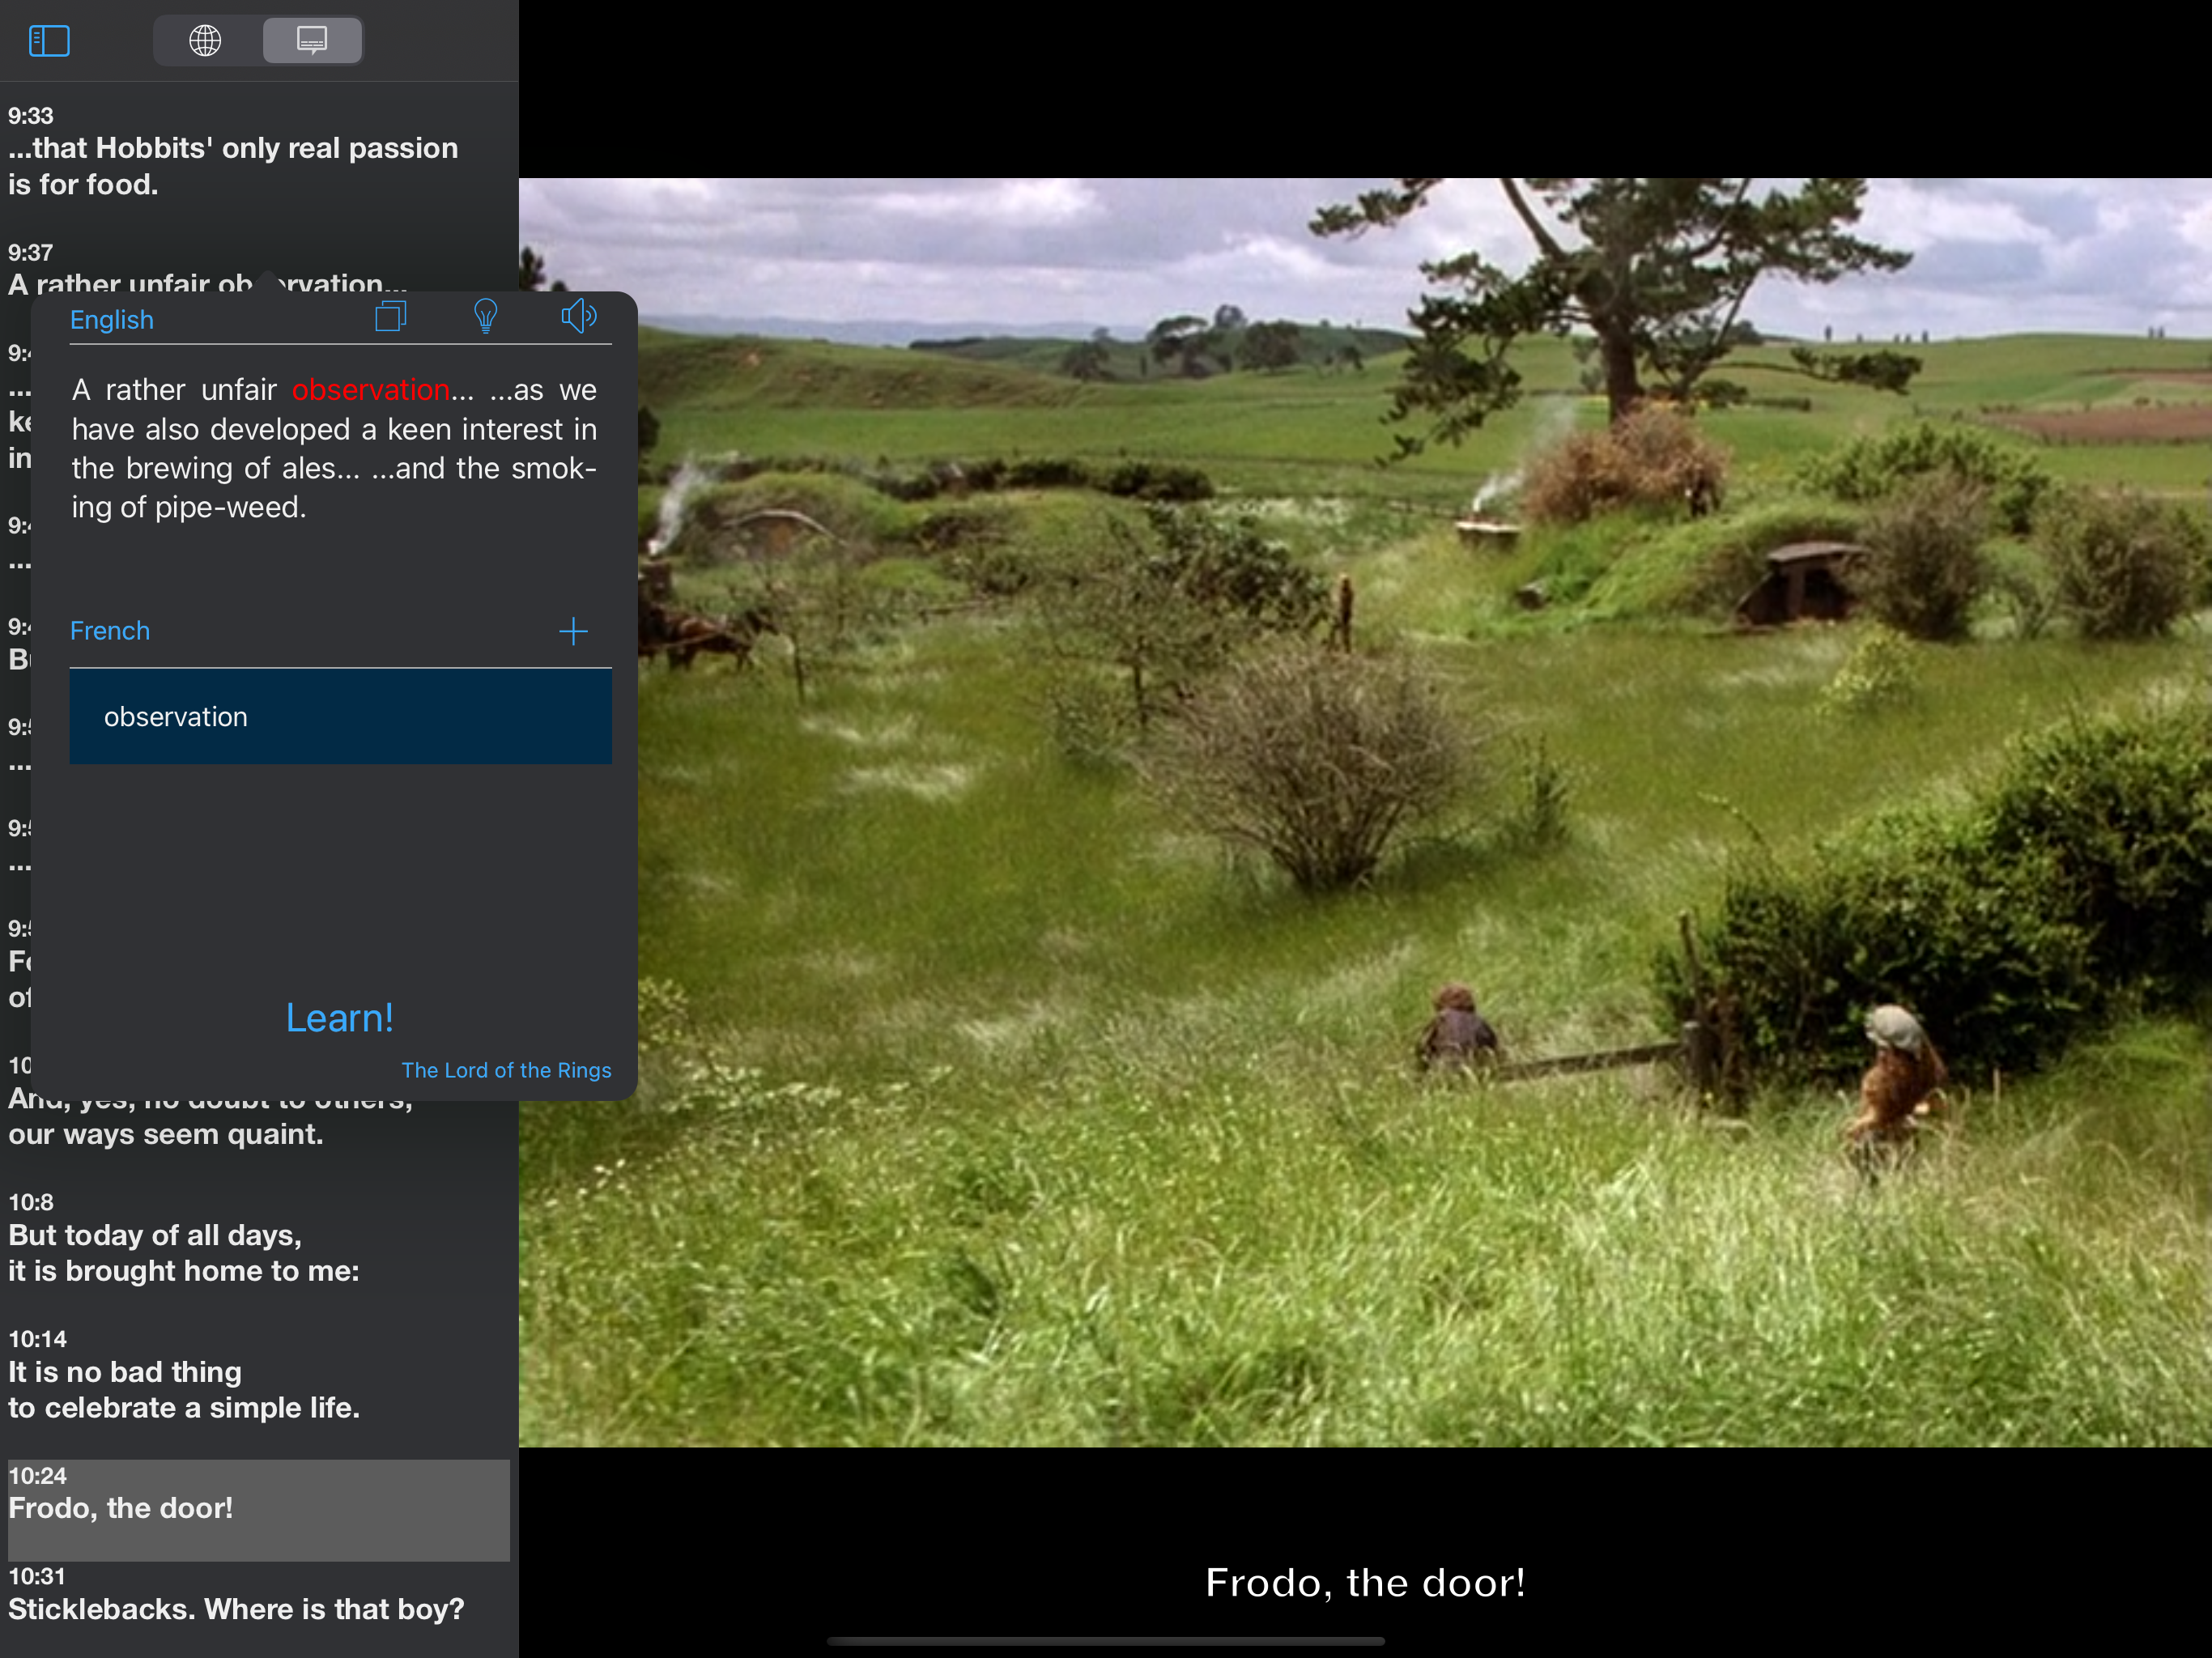The width and height of the screenshot is (2212, 1658).
Task: Select the observation translation entry
Action: click(340, 717)
